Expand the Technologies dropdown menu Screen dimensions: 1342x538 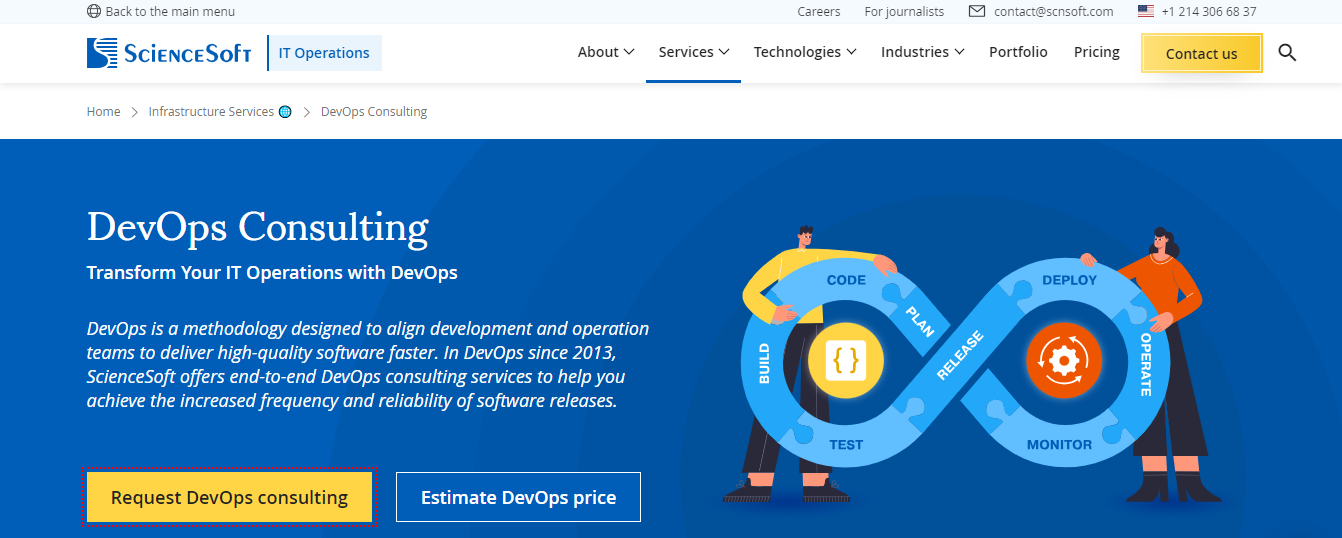(x=805, y=52)
